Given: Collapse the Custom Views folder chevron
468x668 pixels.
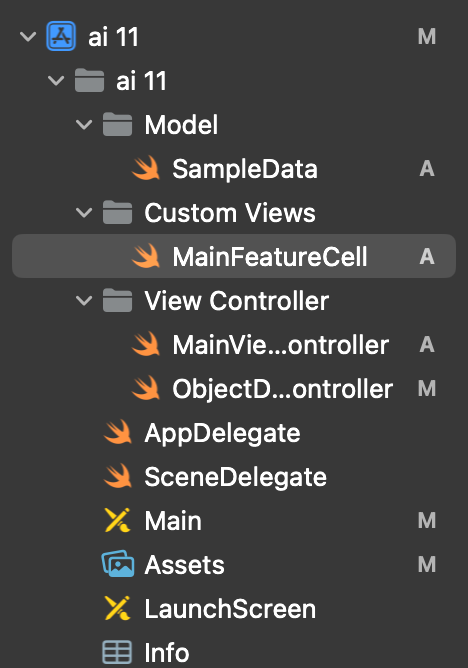Looking at the screenshot, I should coord(84,212).
